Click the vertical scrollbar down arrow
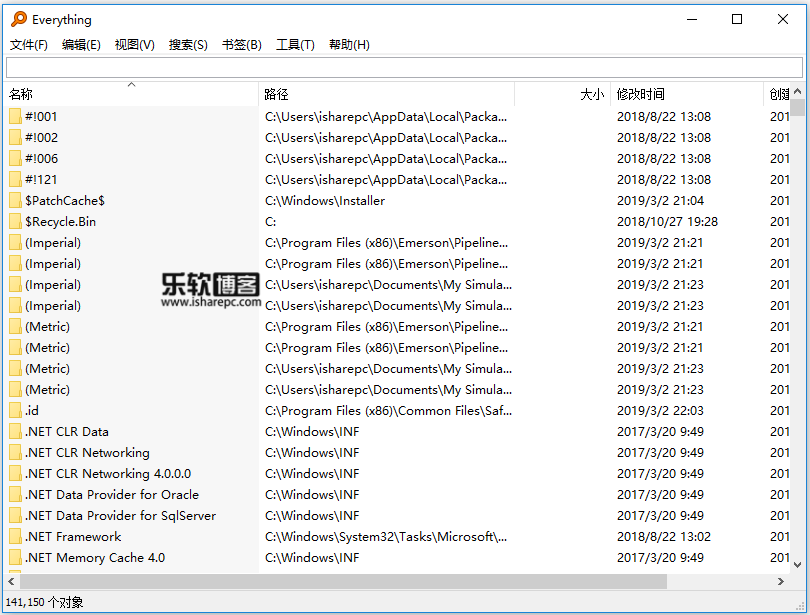 tap(798, 564)
